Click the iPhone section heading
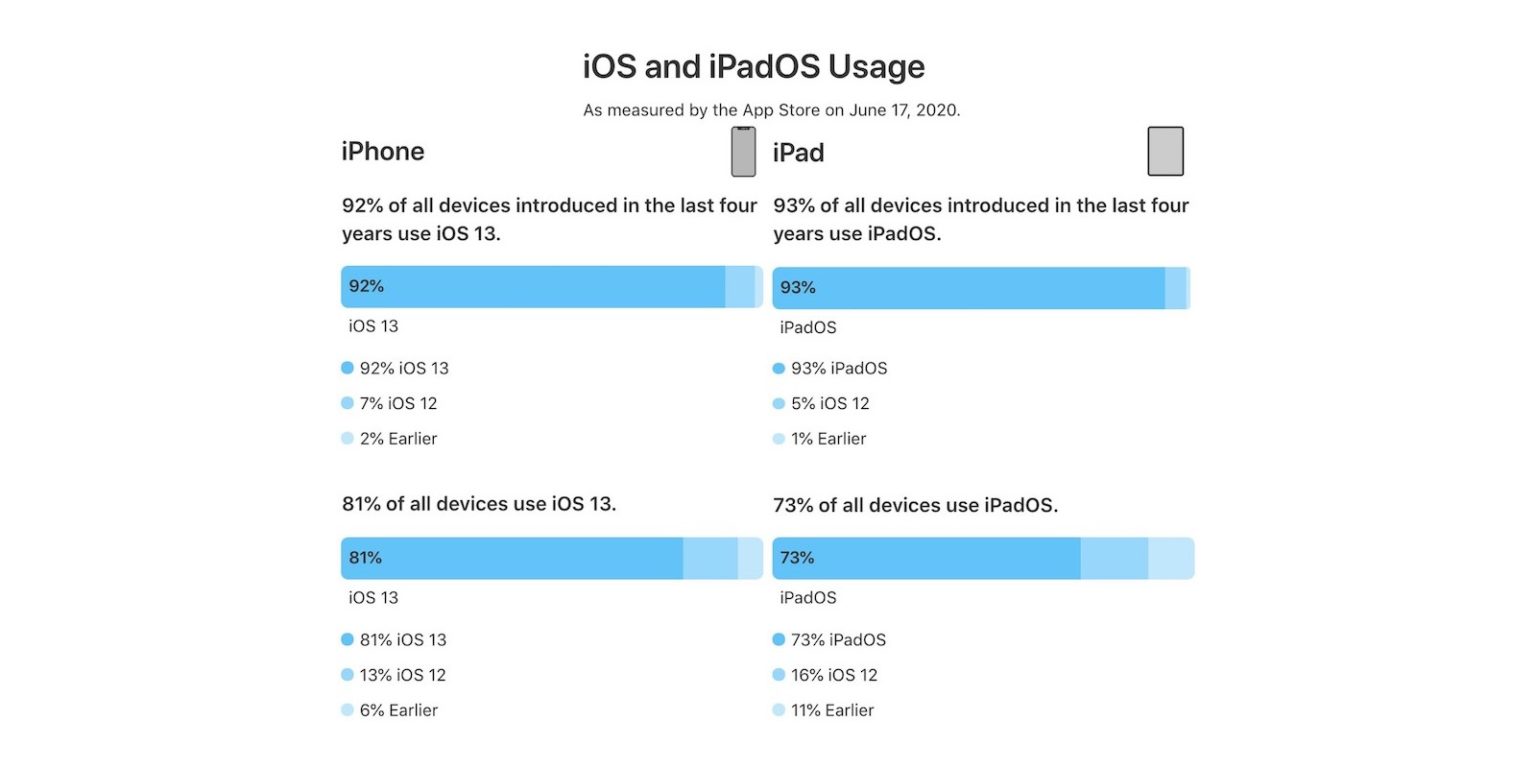Screen dimensions: 1536x768 click(x=383, y=152)
